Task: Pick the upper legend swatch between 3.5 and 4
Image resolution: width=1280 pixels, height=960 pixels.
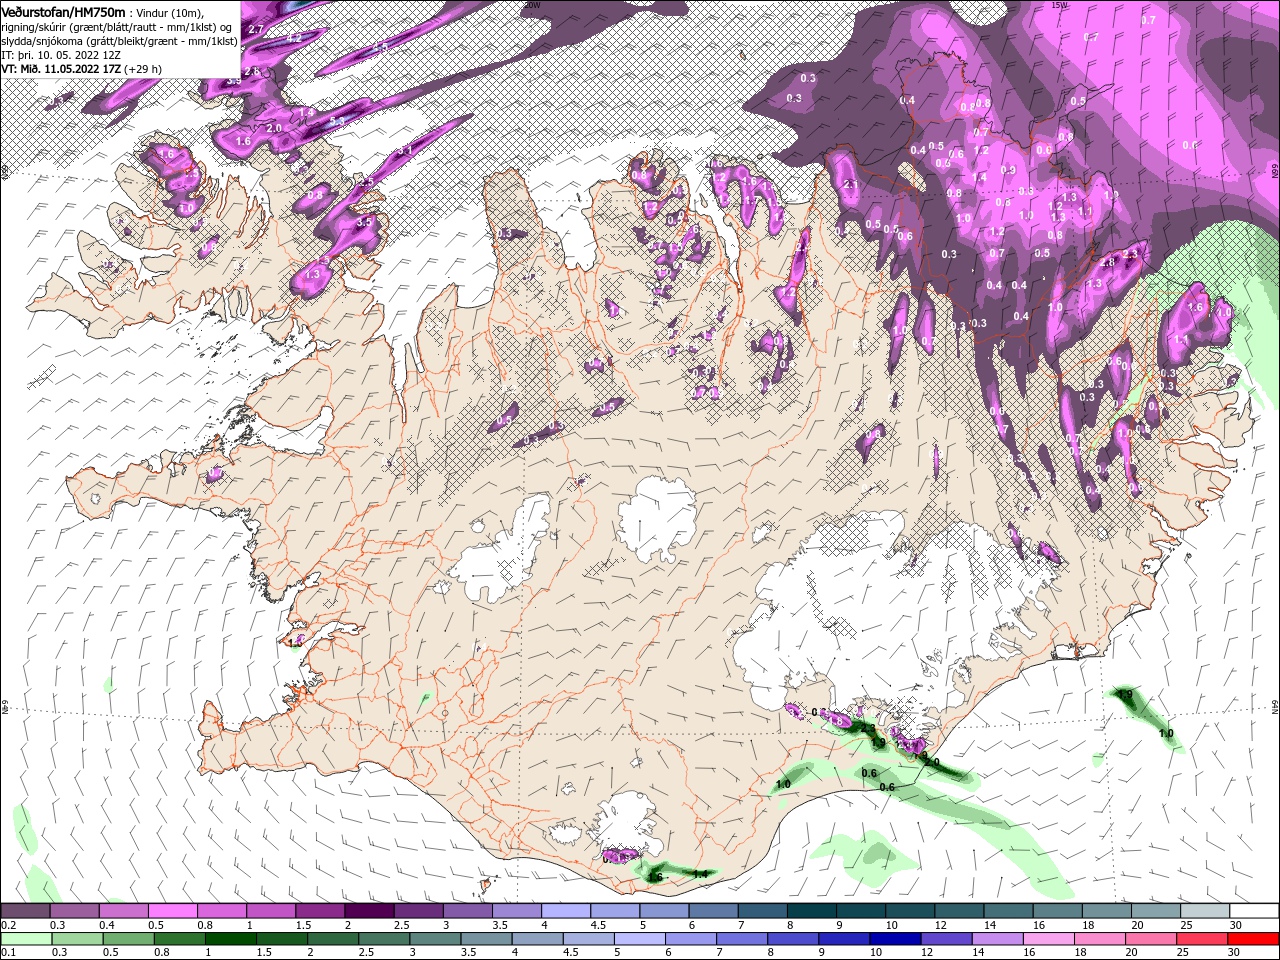Action: (x=516, y=911)
